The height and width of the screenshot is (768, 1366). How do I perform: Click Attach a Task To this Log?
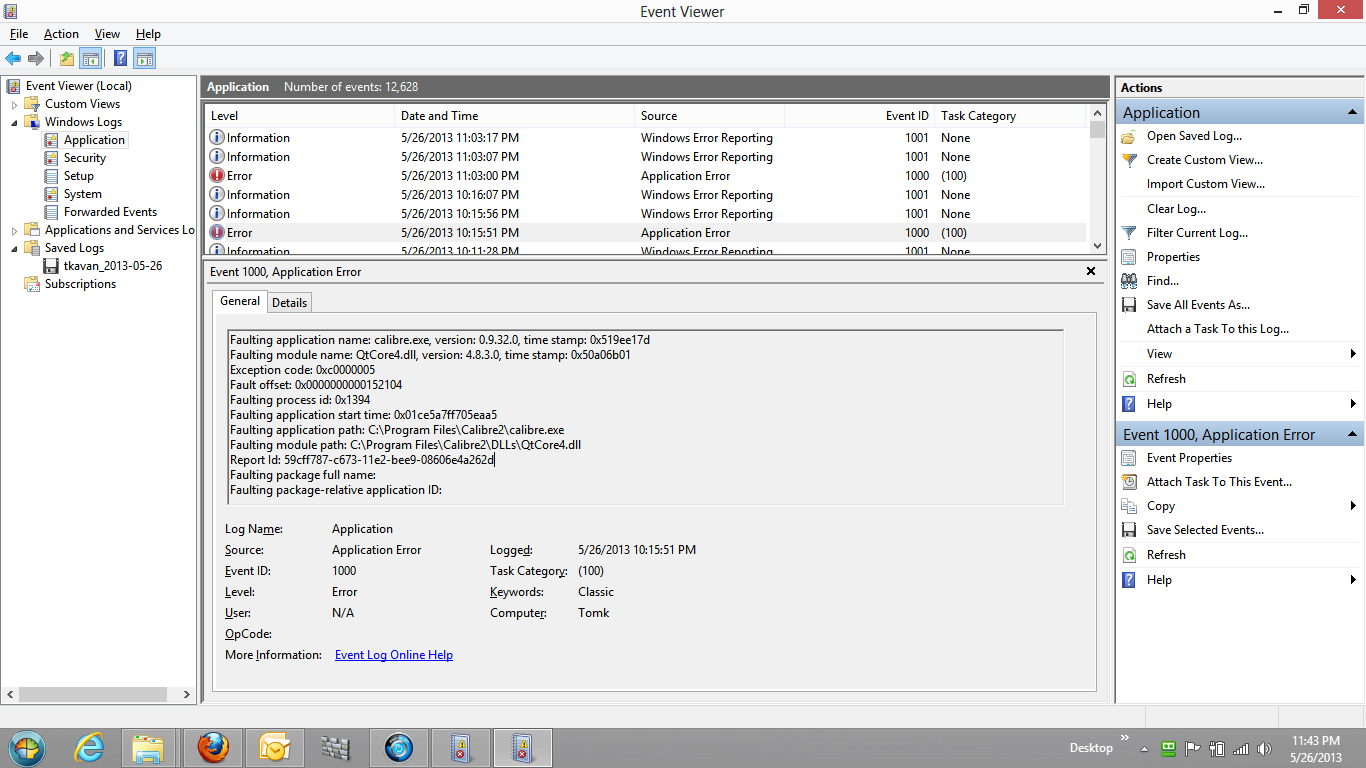point(1218,329)
